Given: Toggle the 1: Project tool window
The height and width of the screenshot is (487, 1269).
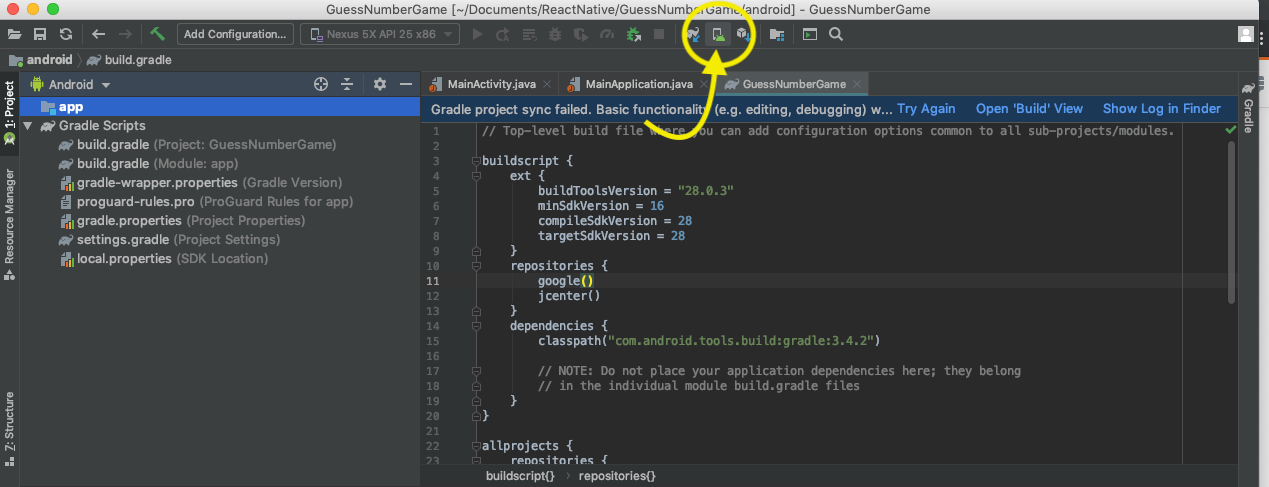Looking at the screenshot, I should point(9,112).
